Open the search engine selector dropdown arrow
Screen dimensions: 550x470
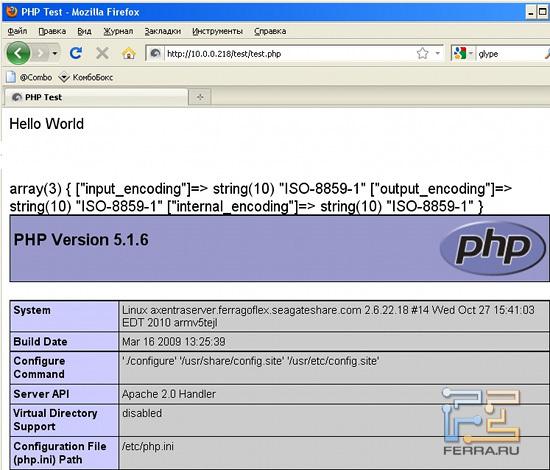(x=471, y=54)
